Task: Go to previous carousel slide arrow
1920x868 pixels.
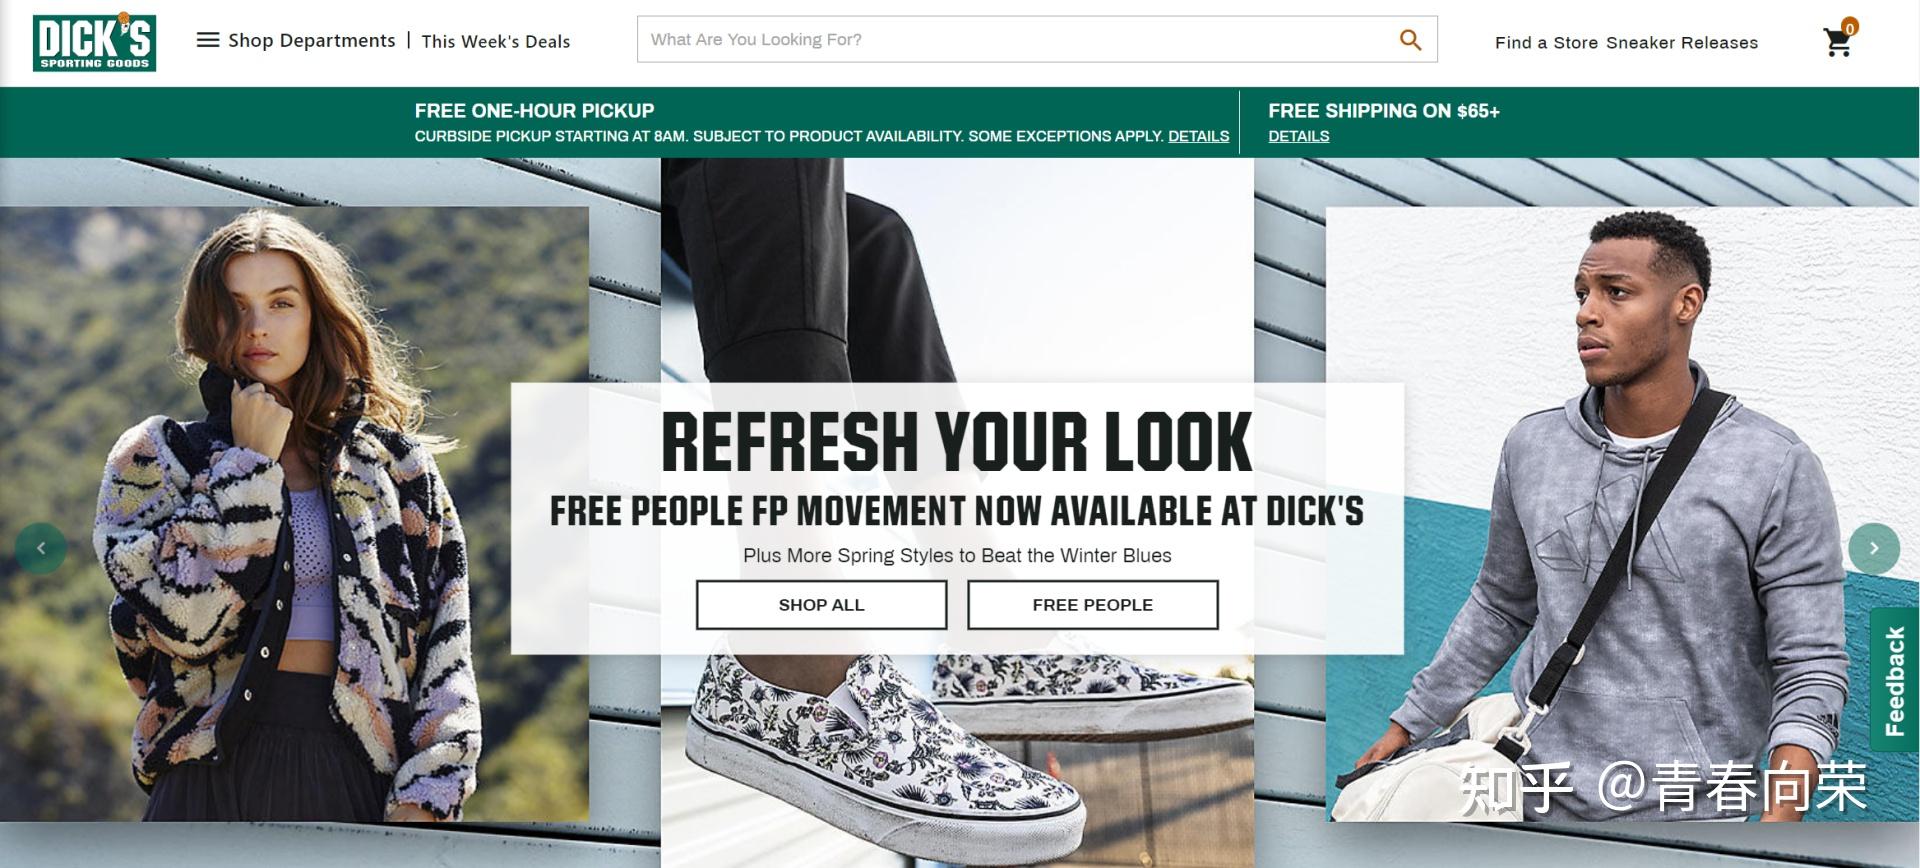Action: [x=41, y=548]
